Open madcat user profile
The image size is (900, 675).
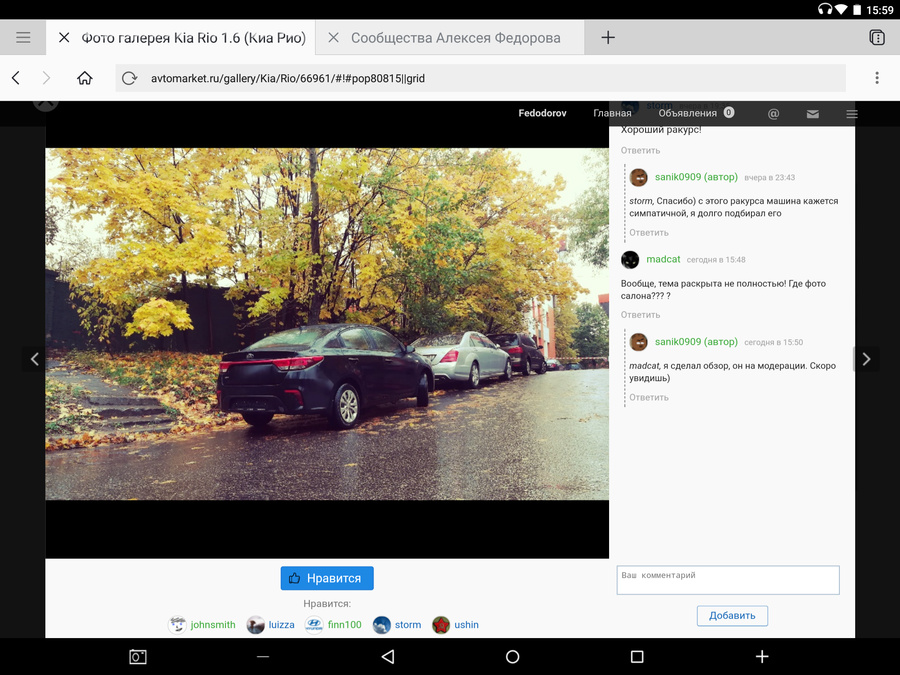[x=663, y=259]
